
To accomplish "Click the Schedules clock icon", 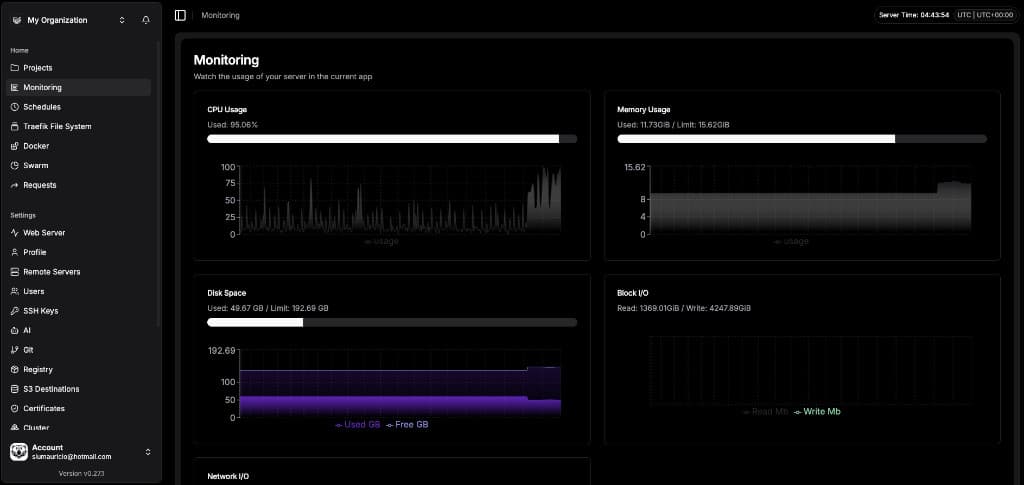I will (15, 107).
